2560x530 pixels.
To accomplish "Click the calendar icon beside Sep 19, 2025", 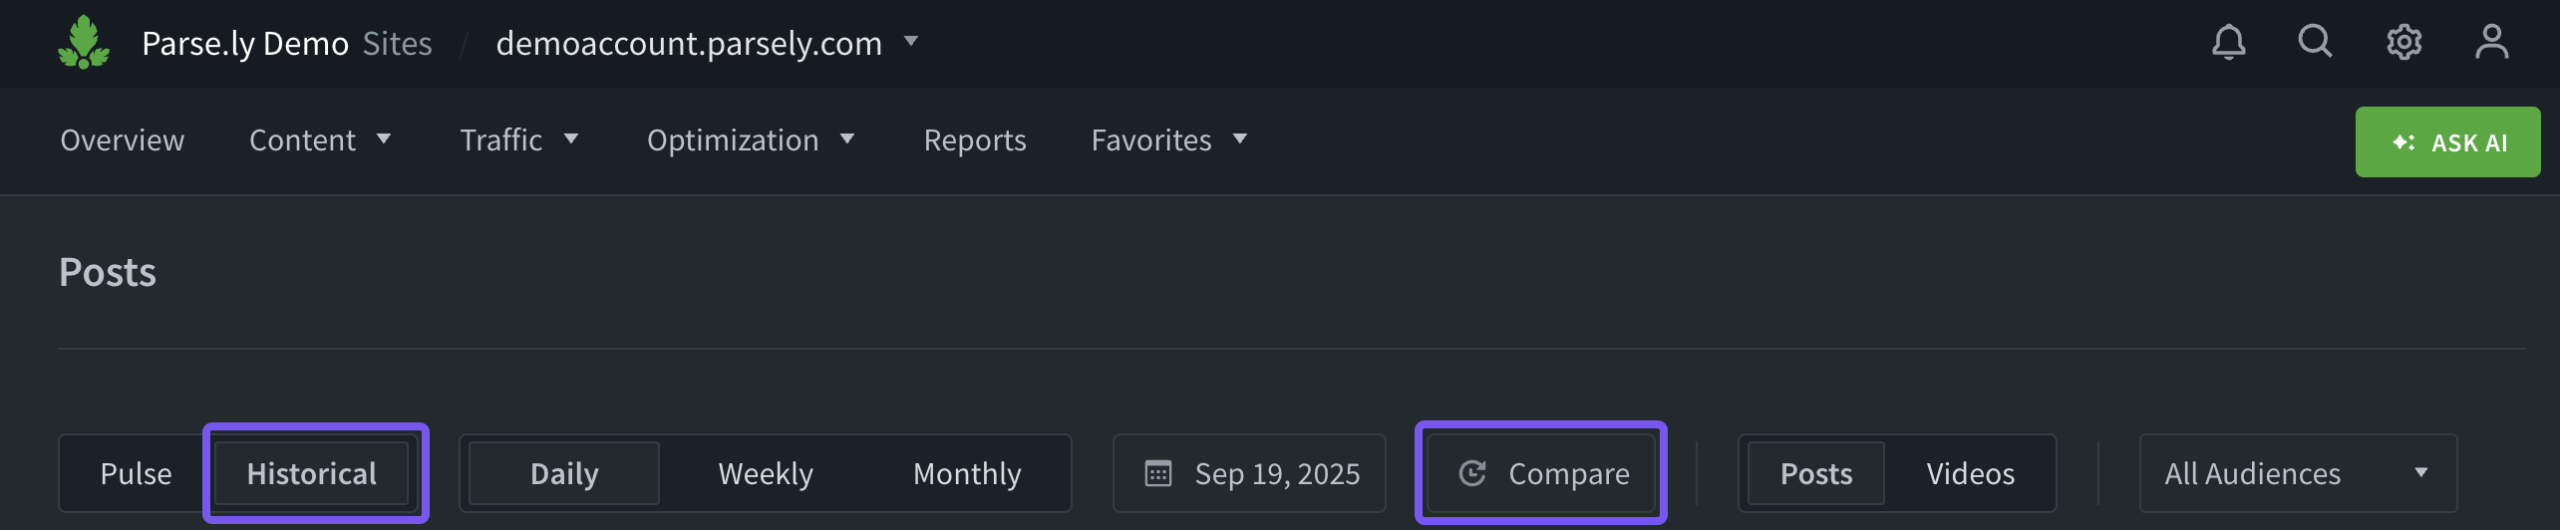I will pos(1158,473).
